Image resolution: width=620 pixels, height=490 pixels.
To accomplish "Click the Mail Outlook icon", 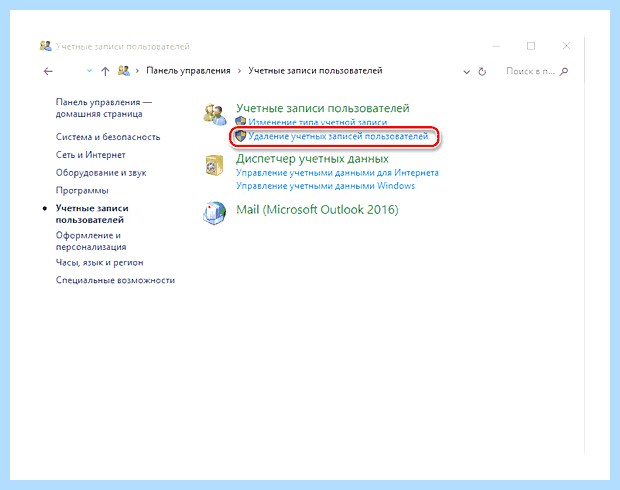I will tap(215, 213).
